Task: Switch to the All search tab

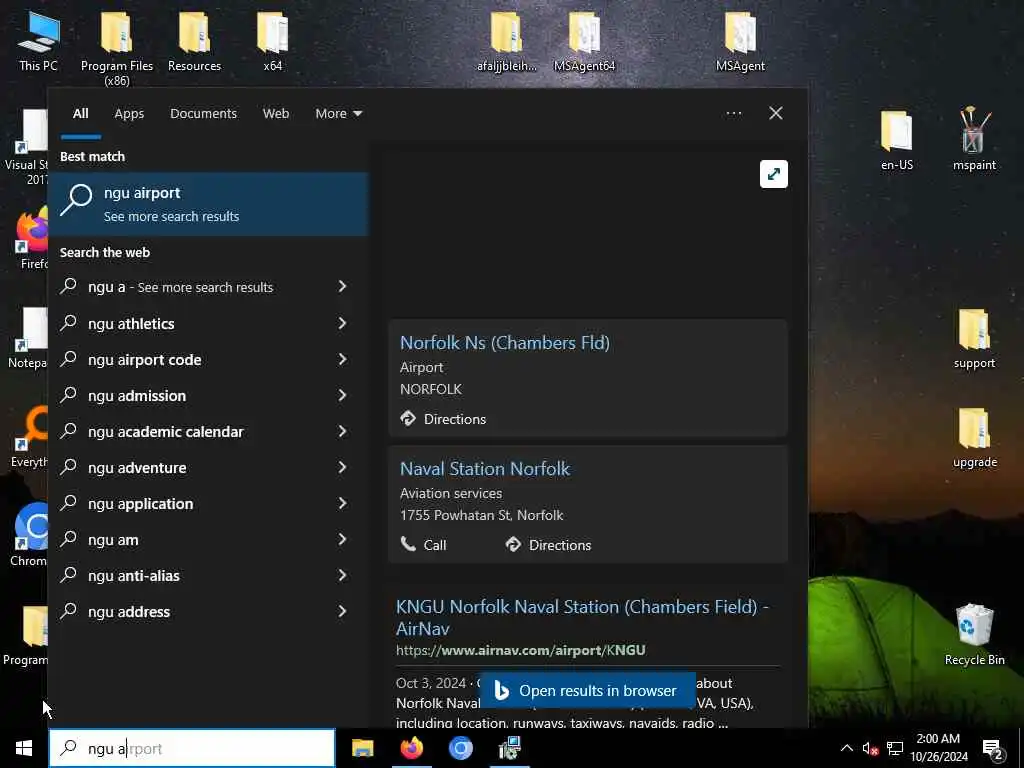Action: click(x=80, y=114)
